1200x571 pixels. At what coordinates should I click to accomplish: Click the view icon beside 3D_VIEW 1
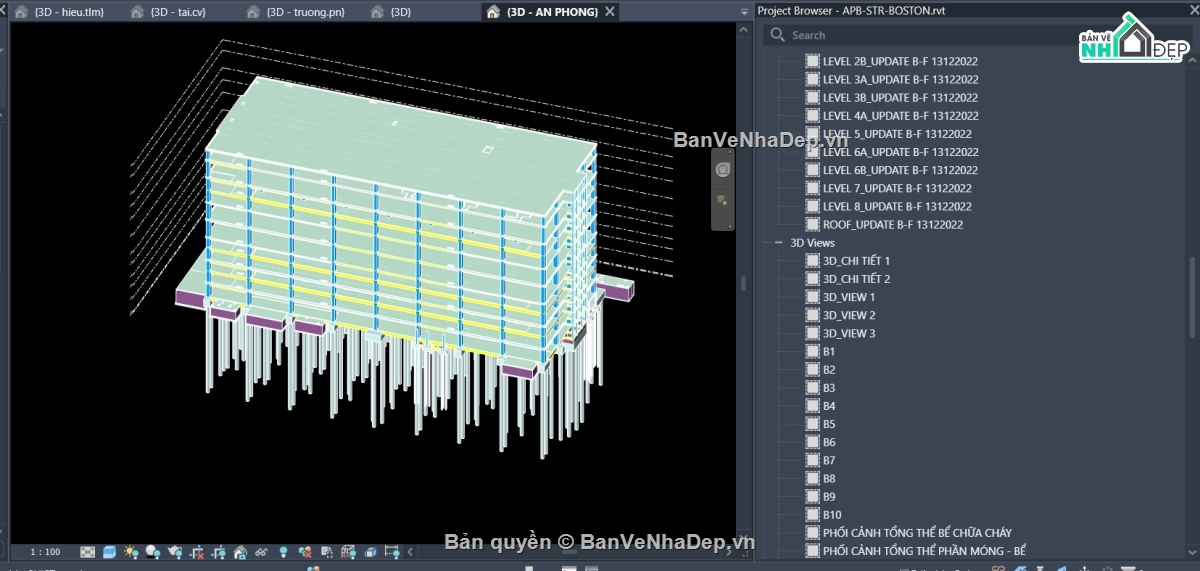pos(813,297)
